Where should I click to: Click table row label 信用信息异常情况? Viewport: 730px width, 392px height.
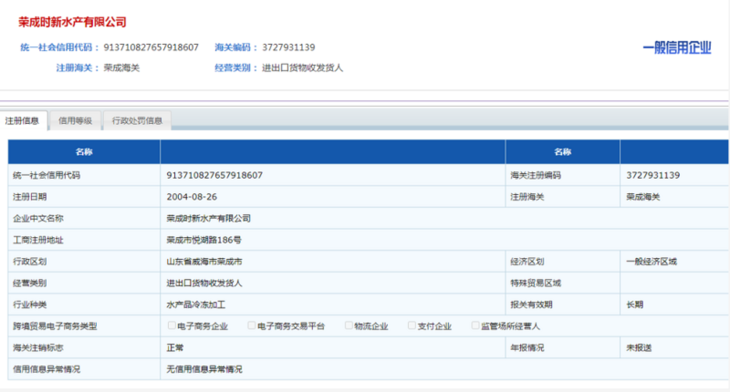[47, 369]
